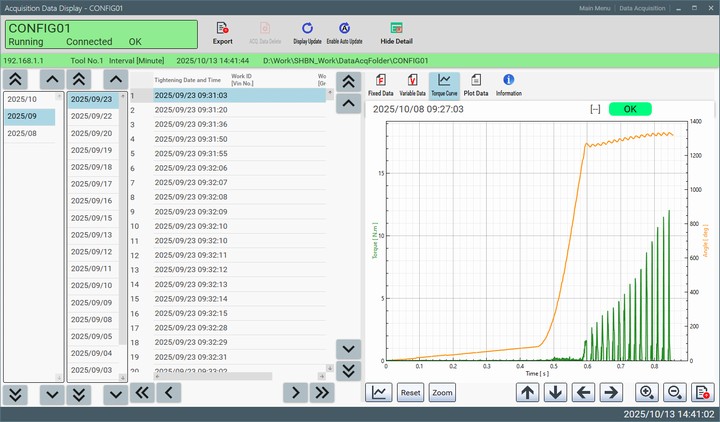Click the Export icon in the toolbar
Image resolution: width=720 pixels, height=422 pixels.
[222, 29]
